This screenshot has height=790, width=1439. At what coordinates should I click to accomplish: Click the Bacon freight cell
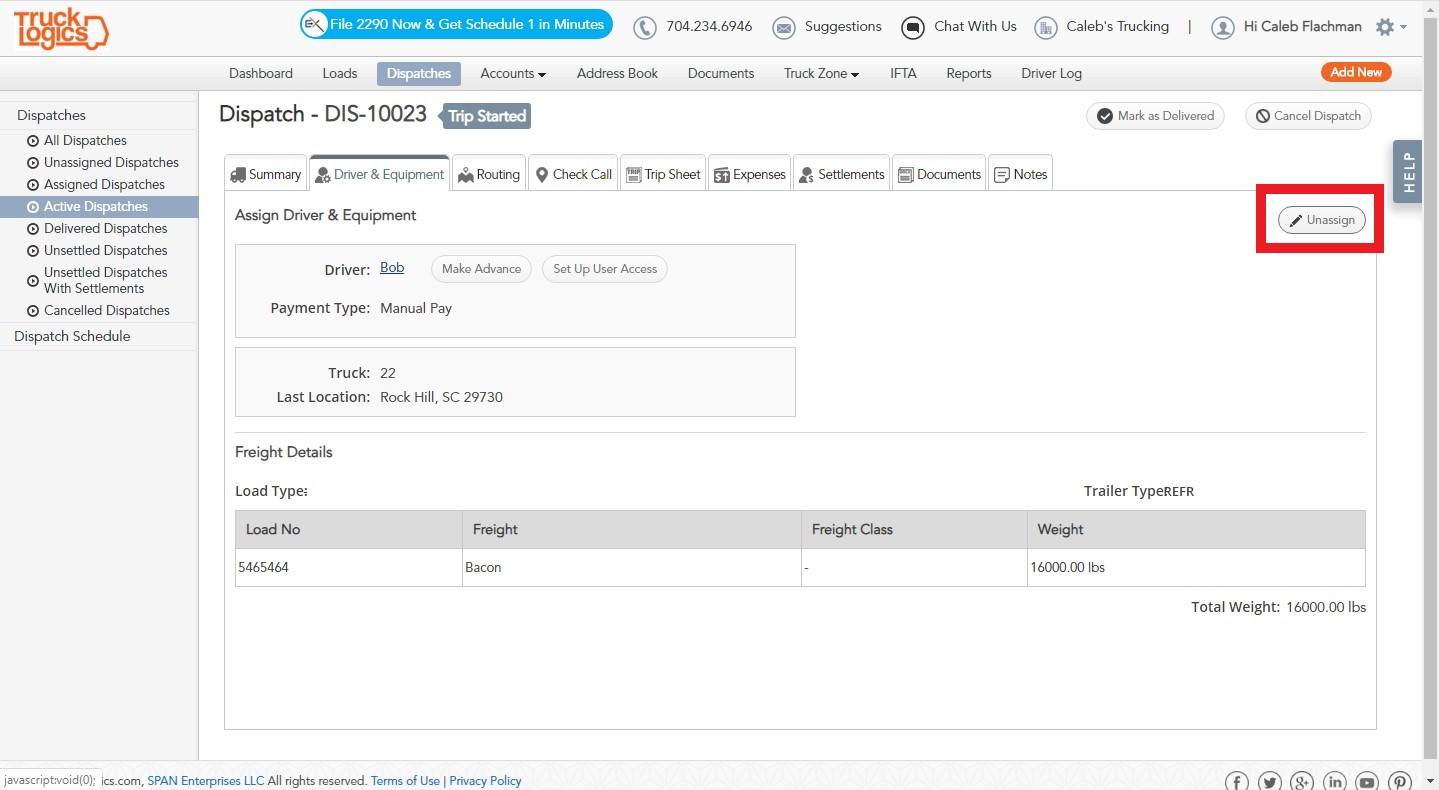[632, 567]
